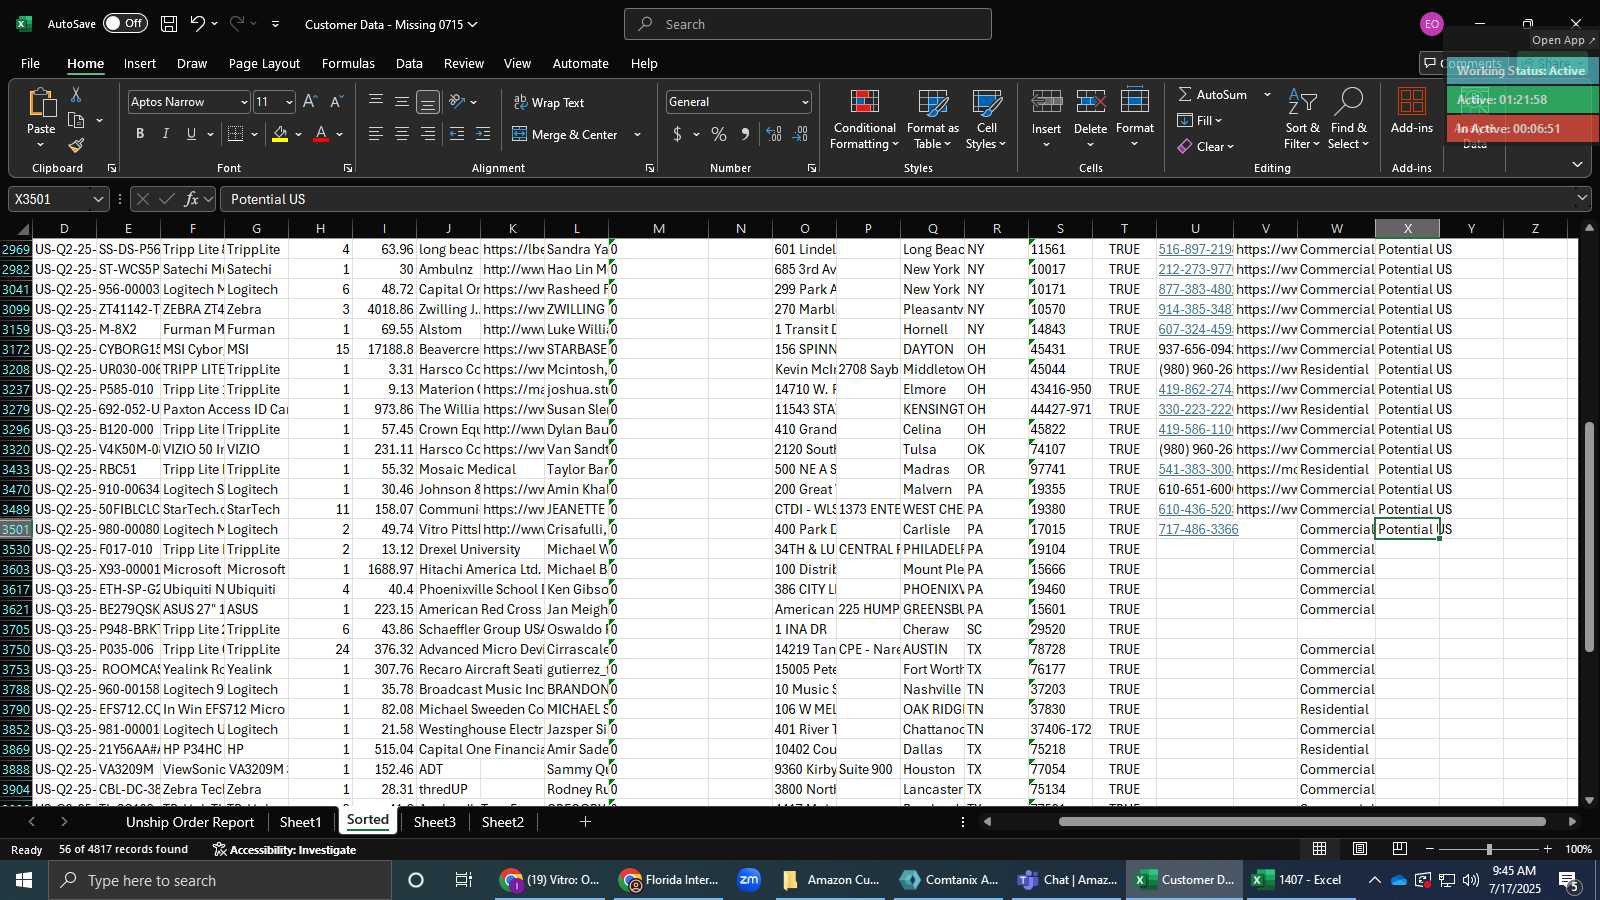Toggle Wrap Text

(549, 103)
